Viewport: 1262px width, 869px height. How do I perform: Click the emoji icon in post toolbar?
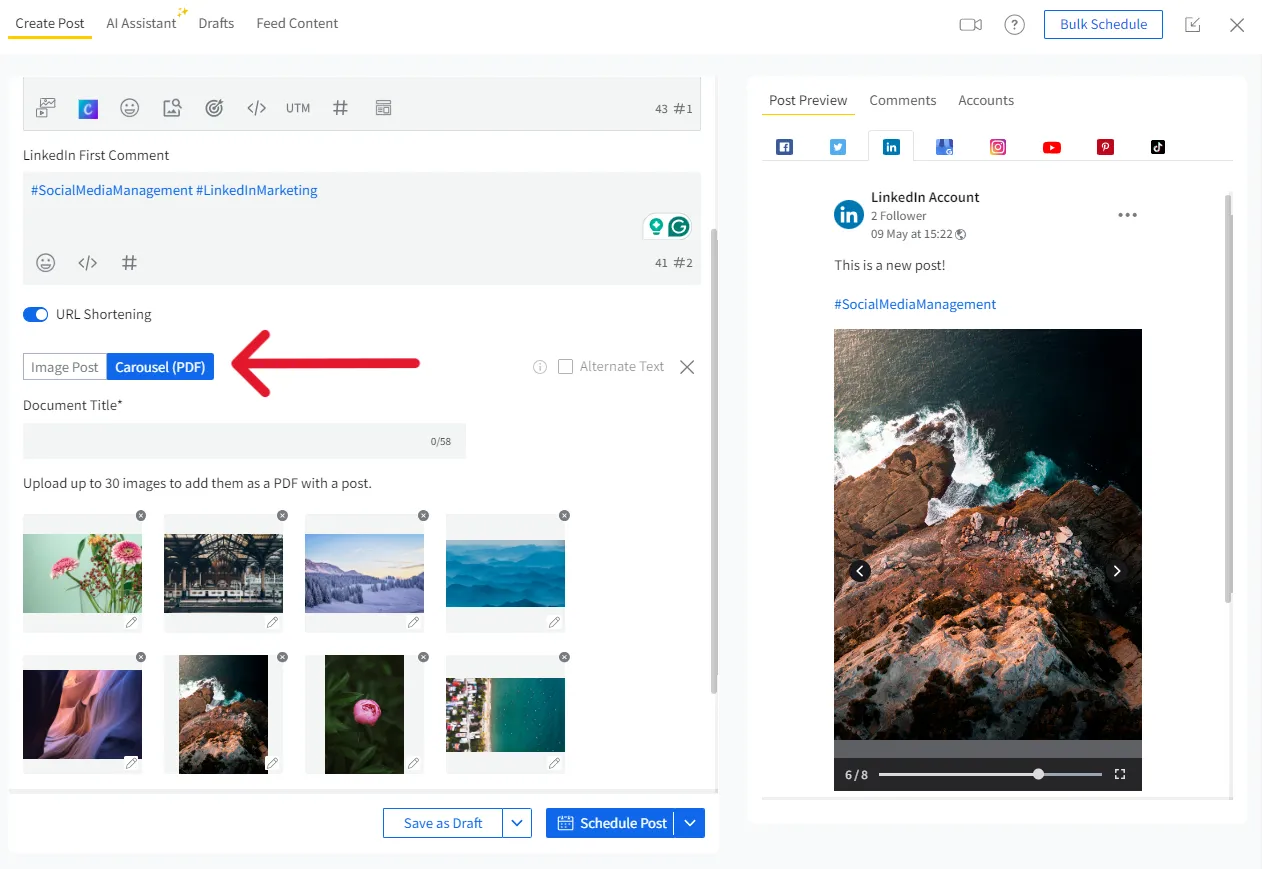(130, 108)
